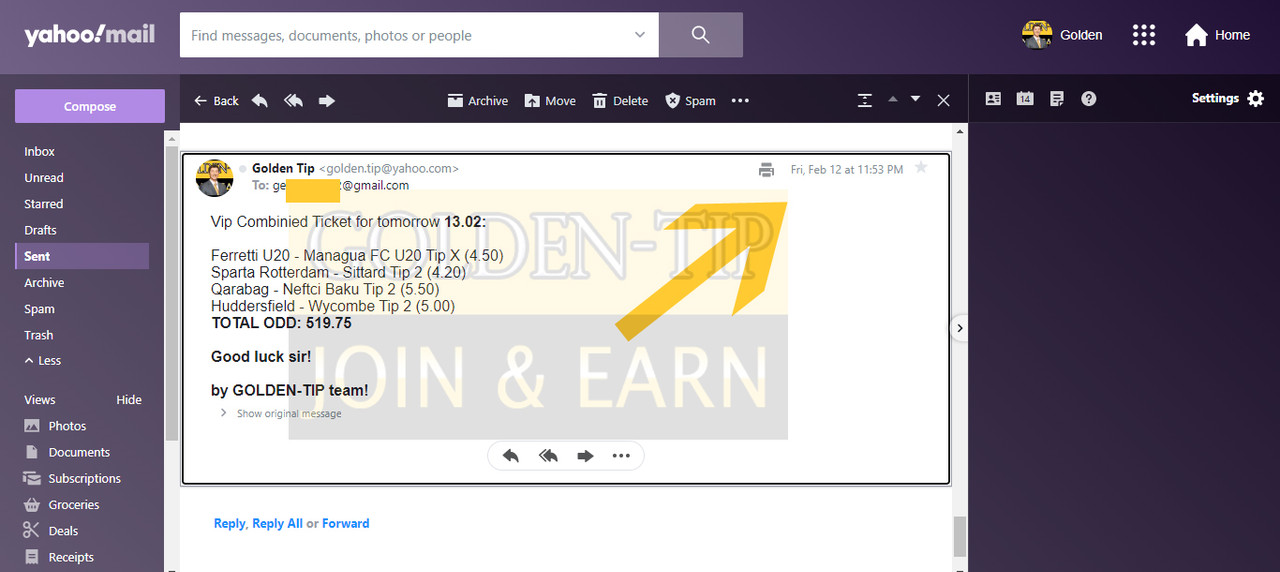This screenshot has height=572, width=1280.
Task: Click the collapse conversation icon in toolbar
Action: click(865, 101)
